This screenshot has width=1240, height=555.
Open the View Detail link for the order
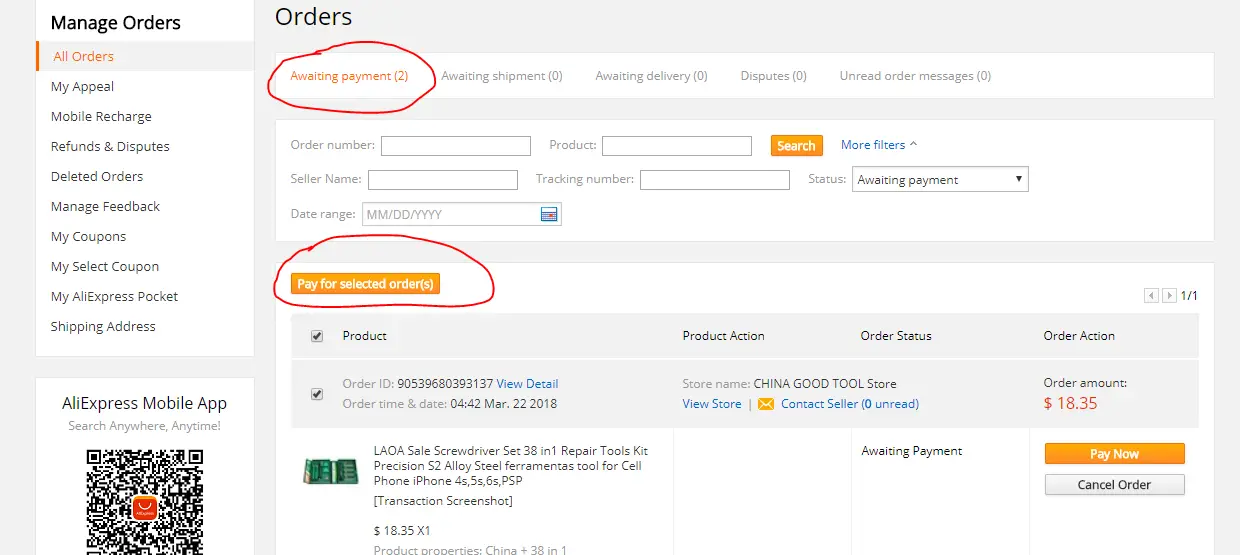(x=527, y=384)
